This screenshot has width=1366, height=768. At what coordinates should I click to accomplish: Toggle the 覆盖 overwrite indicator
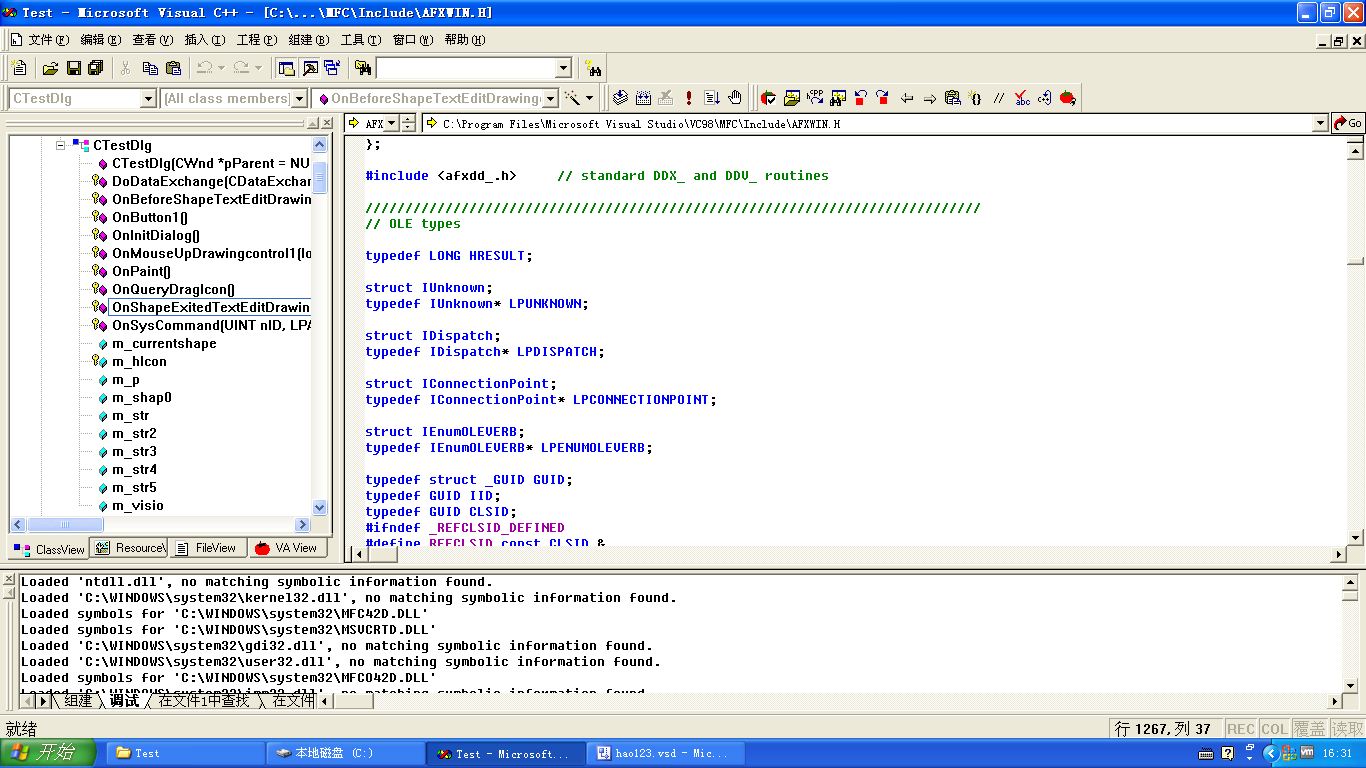point(1309,729)
